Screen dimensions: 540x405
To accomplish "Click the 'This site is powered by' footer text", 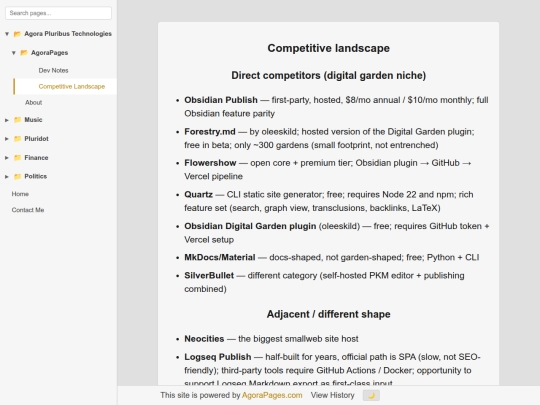I will [200, 395].
